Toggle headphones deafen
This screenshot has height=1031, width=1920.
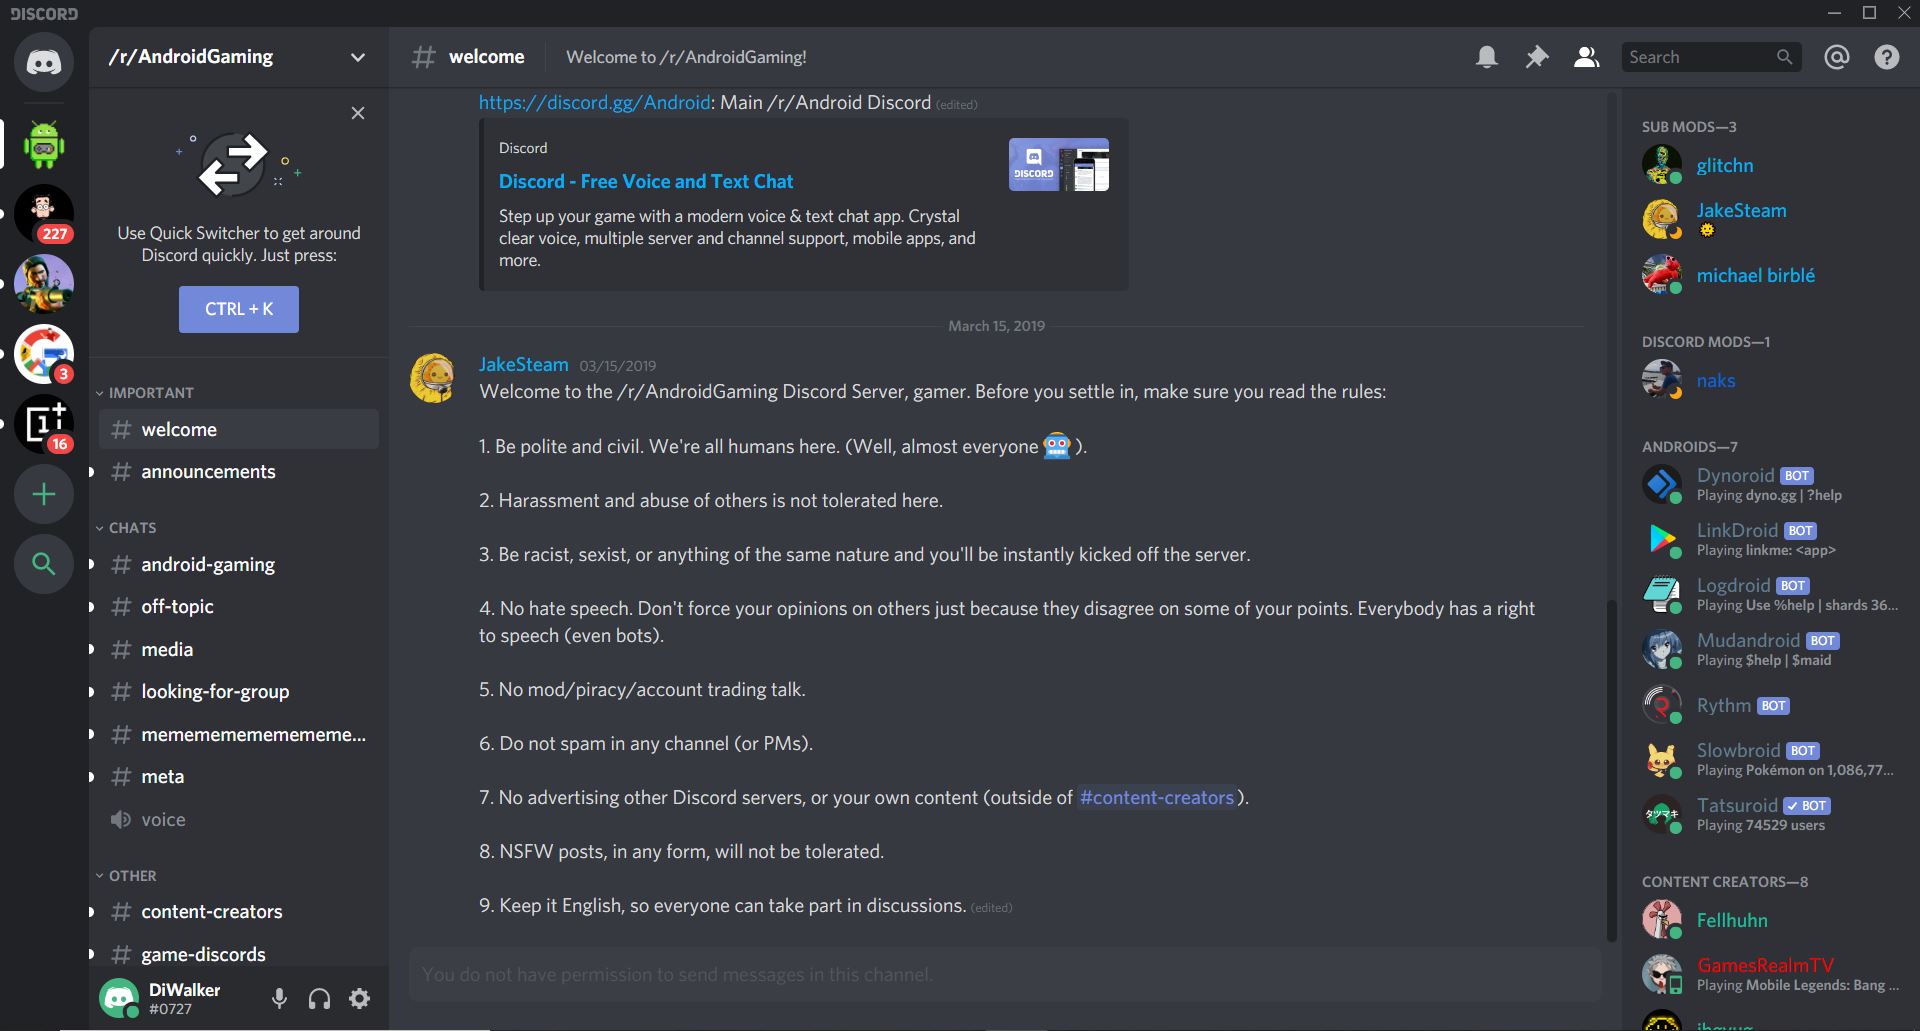click(x=320, y=998)
